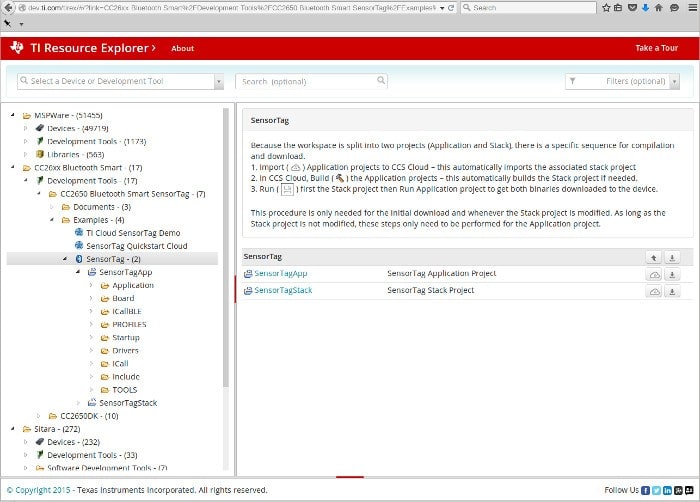Follow TI on LinkedIn icon

[667, 490]
